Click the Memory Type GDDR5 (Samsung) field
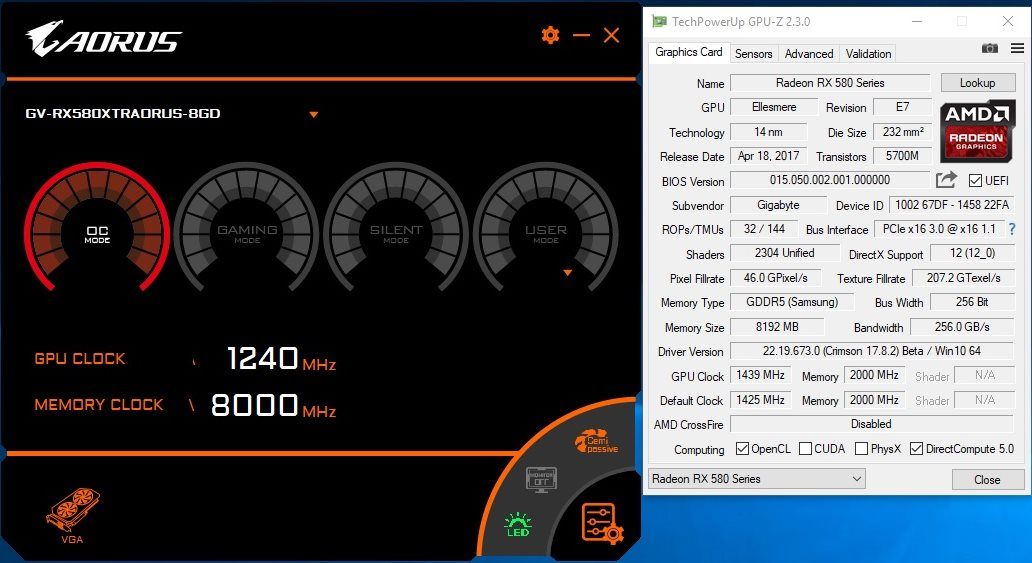This screenshot has height=563, width=1032. point(792,302)
